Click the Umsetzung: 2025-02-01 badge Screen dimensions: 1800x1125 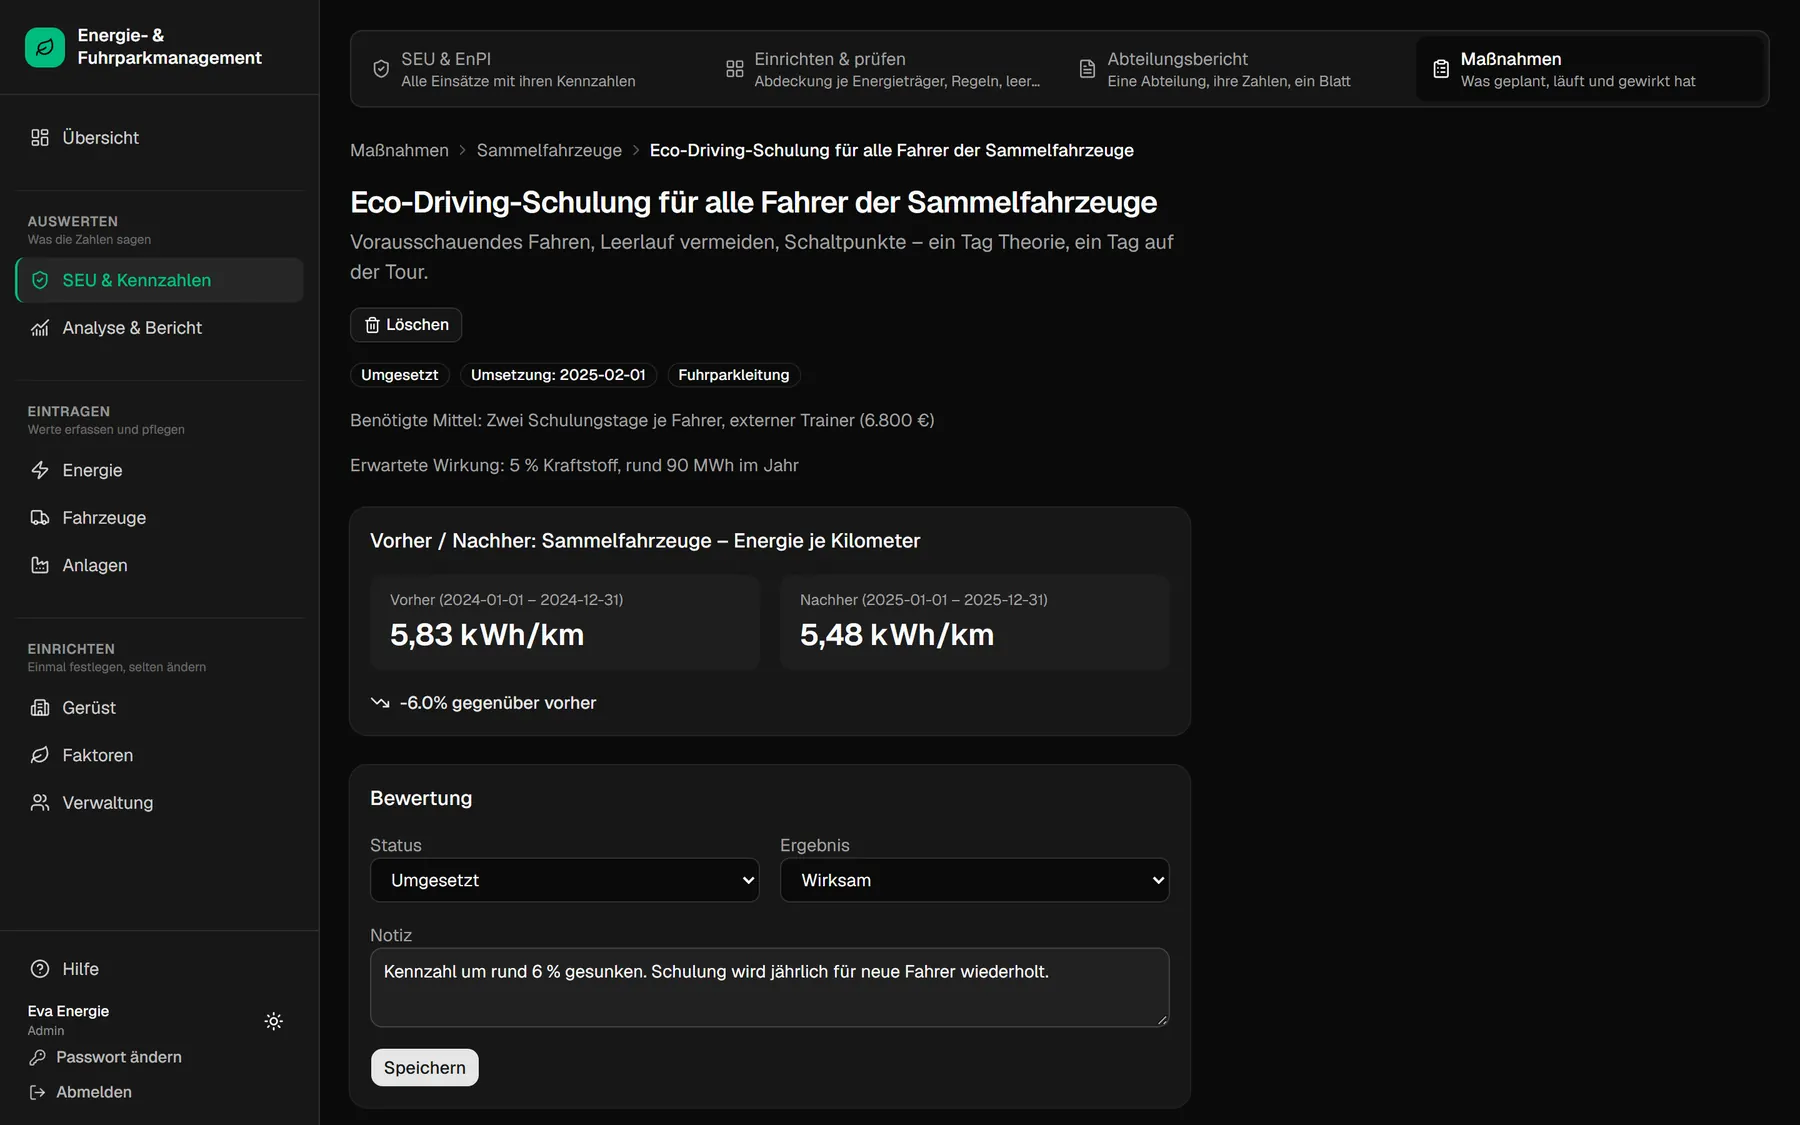click(558, 375)
